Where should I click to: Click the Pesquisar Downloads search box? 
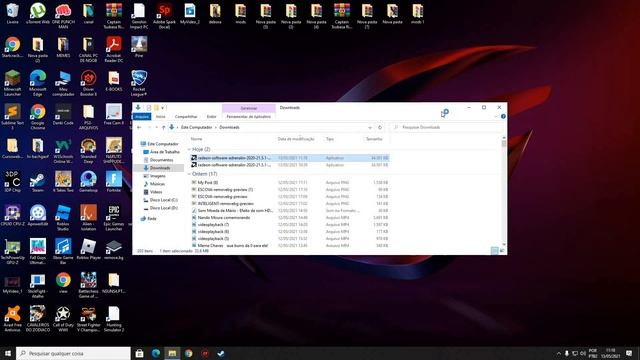click(x=447, y=127)
